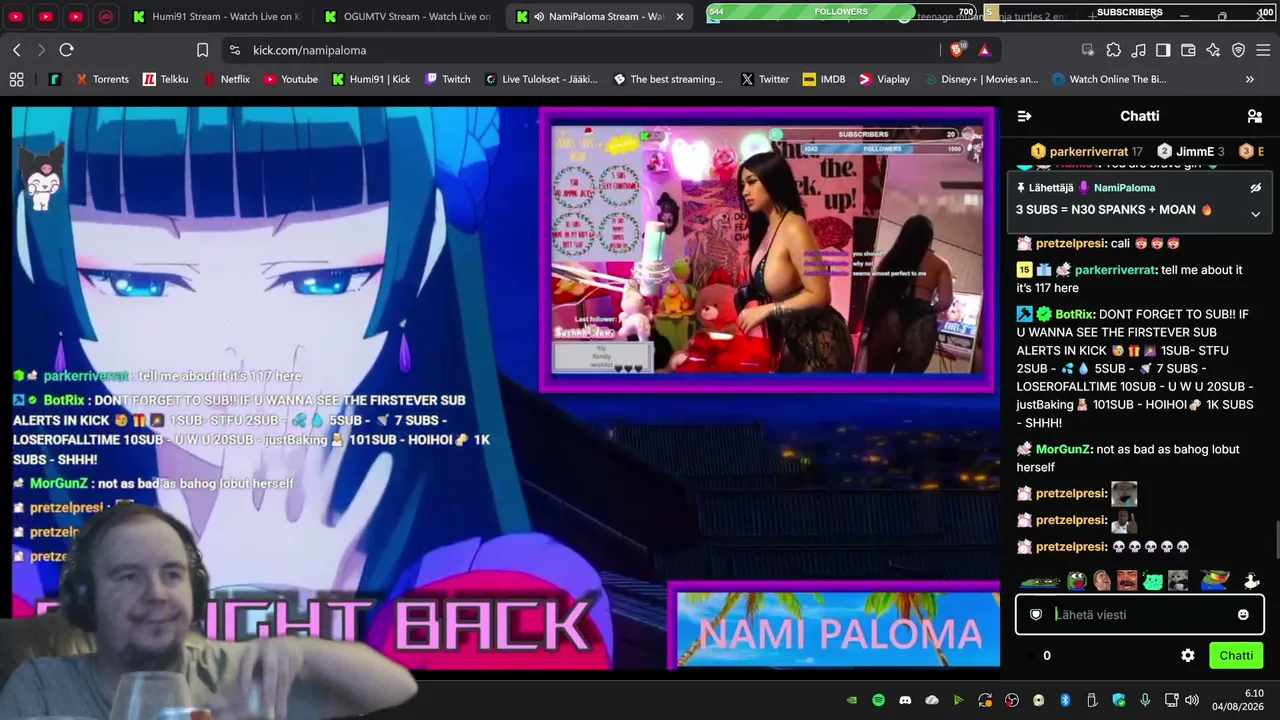Viewport: 1280px width, 720px height.
Task: Show more bookmarks with the overflow chevron
Action: pos(1249,79)
